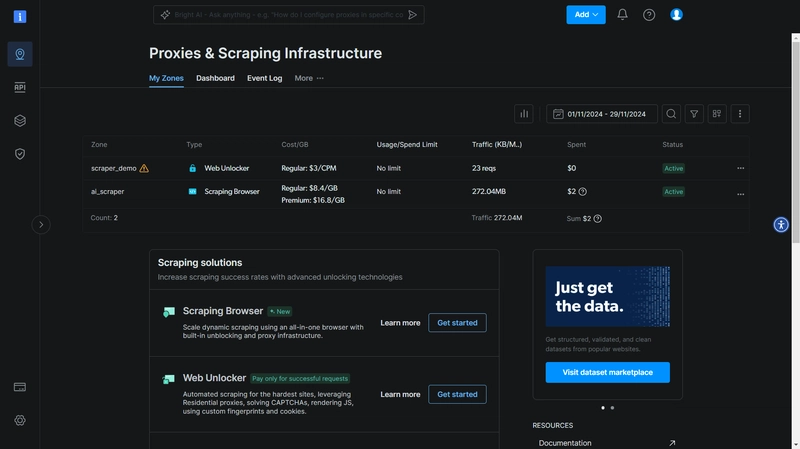Open the API sidebar section

tap(20, 87)
